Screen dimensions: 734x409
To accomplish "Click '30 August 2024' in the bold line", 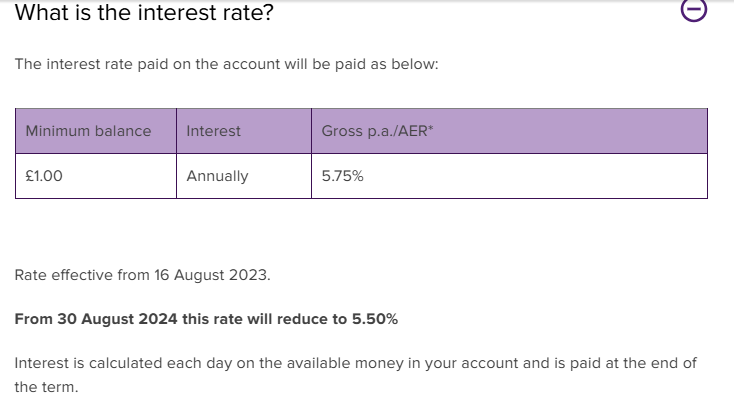I will [117, 319].
